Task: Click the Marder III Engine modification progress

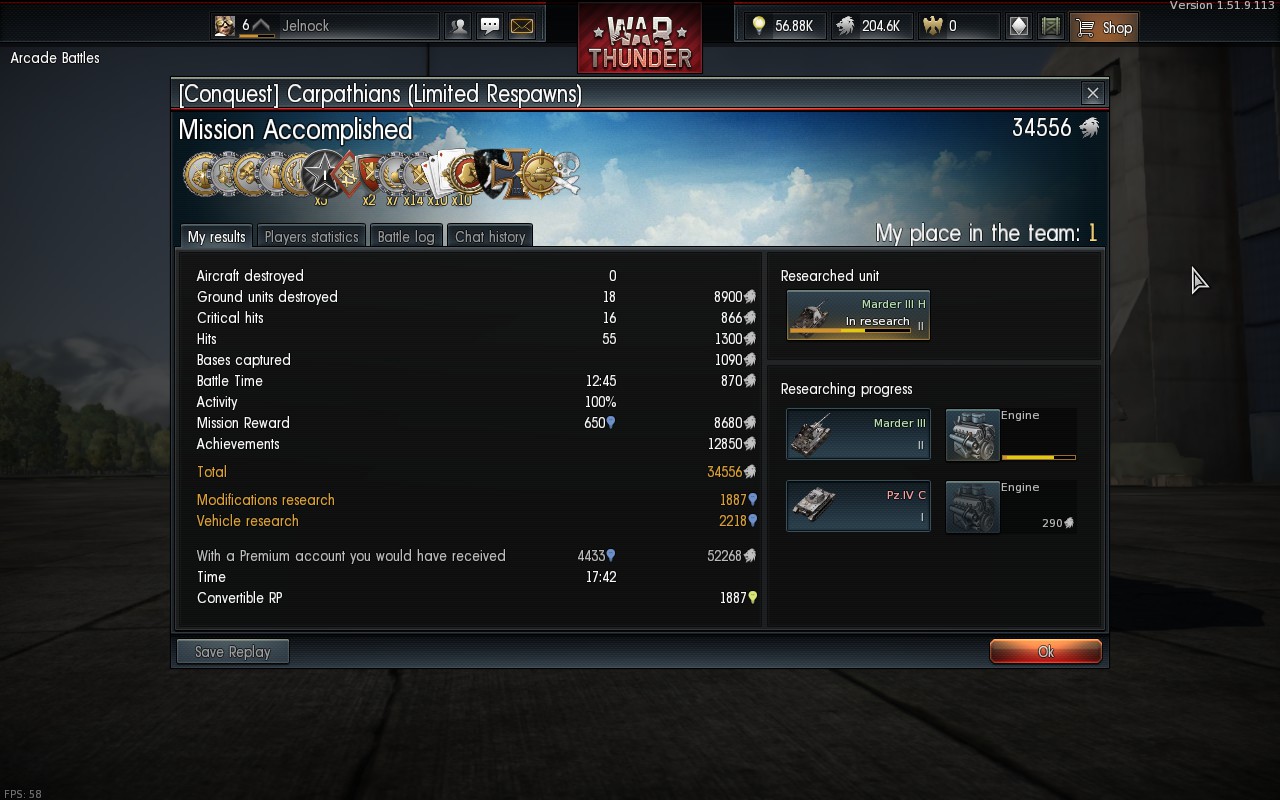Action: point(1011,435)
